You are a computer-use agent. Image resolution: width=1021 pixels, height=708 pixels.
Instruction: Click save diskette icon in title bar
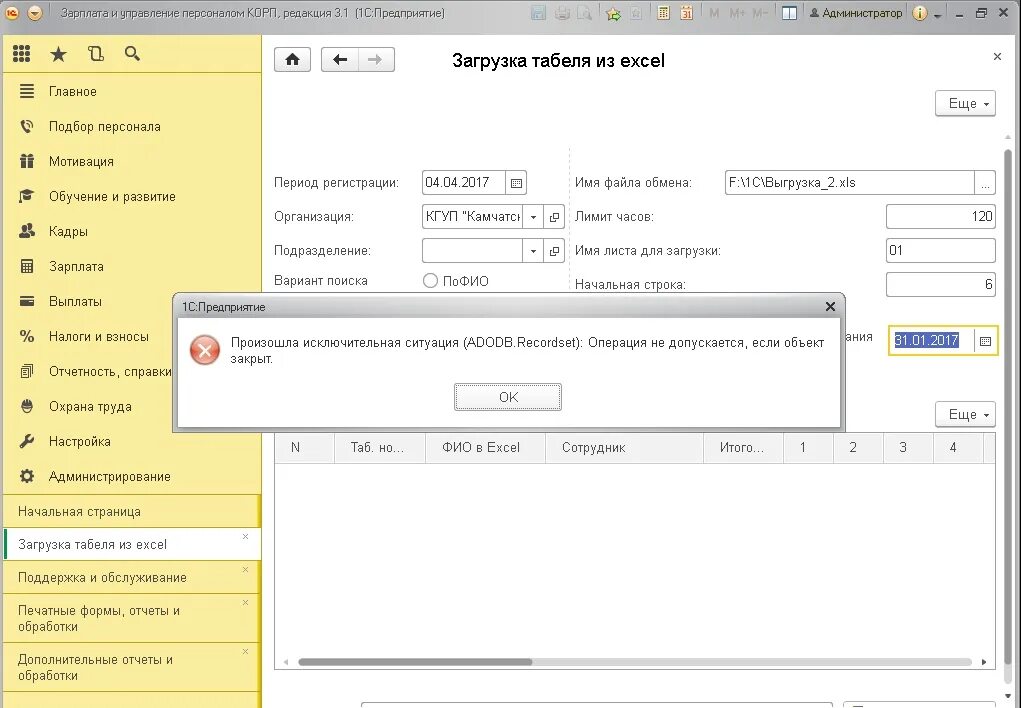click(538, 13)
